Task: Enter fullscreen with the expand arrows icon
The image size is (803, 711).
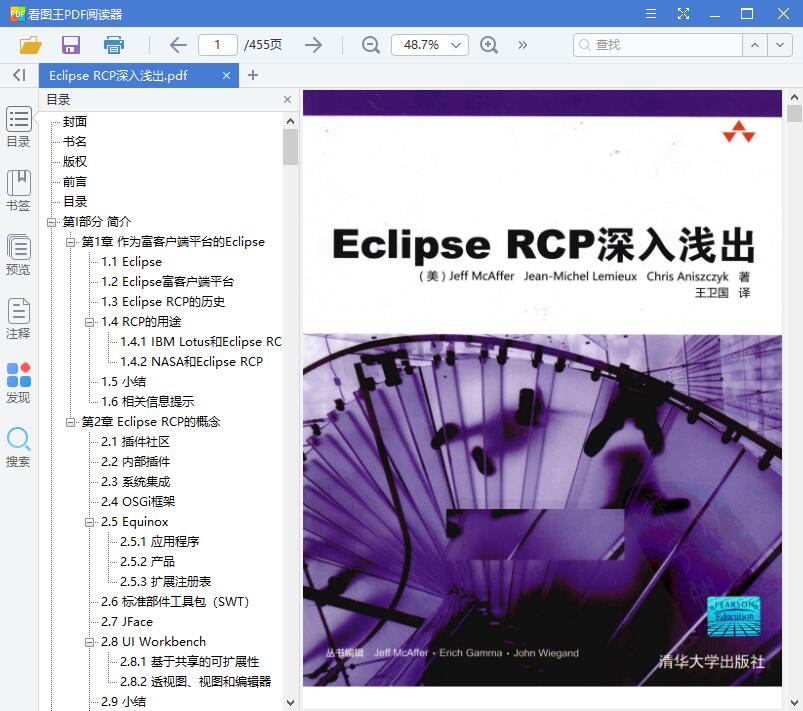Action: [x=683, y=14]
